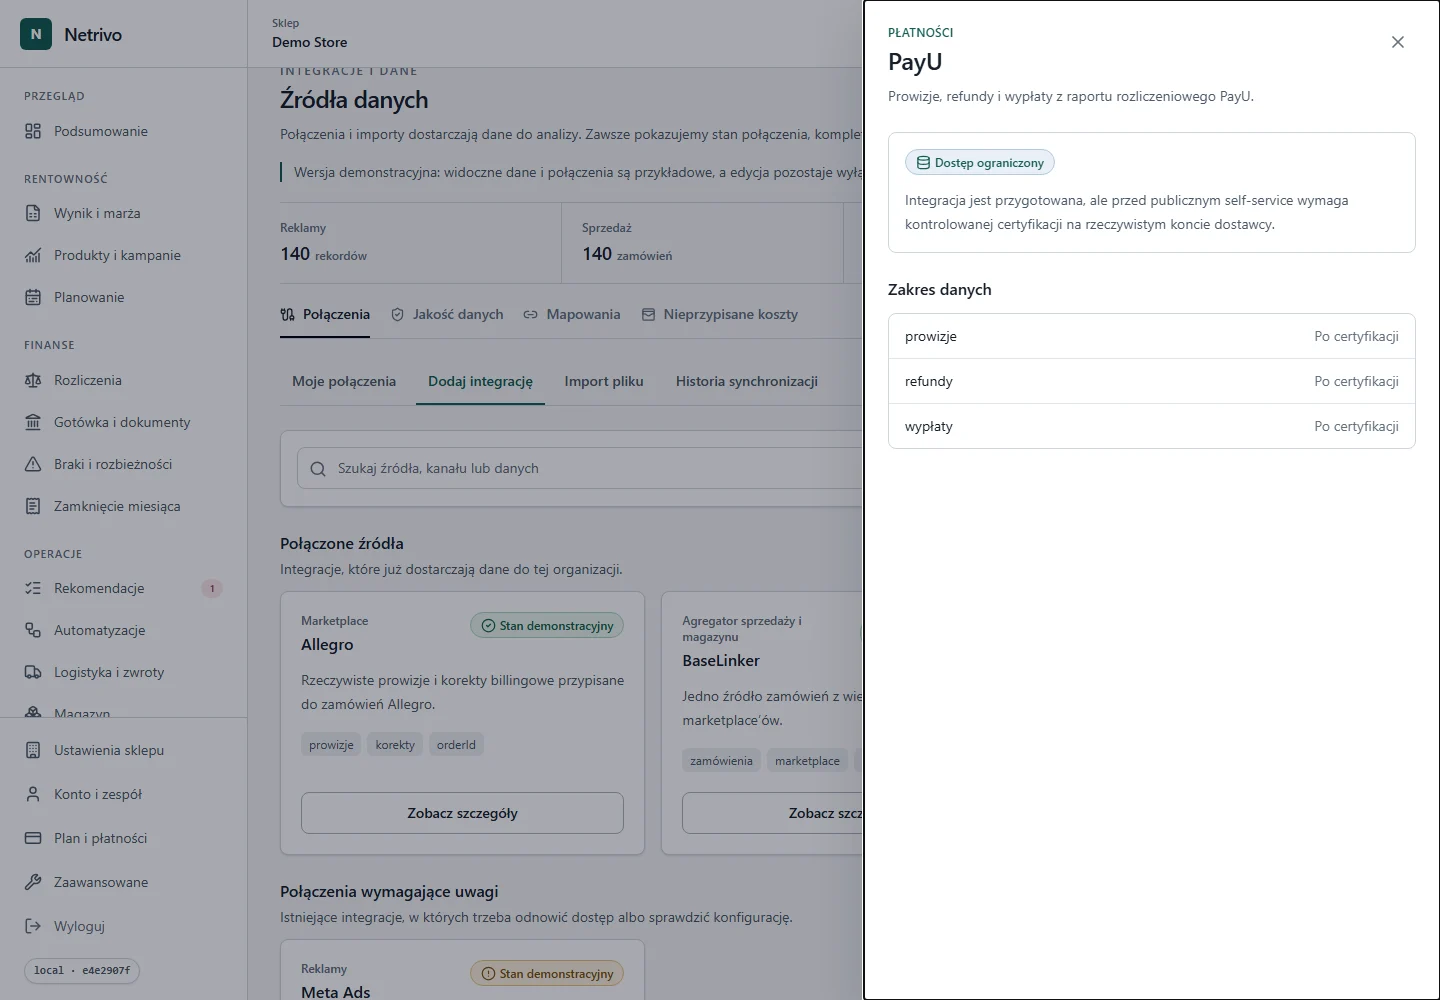Switch to the Połączenia tab

[x=325, y=314]
